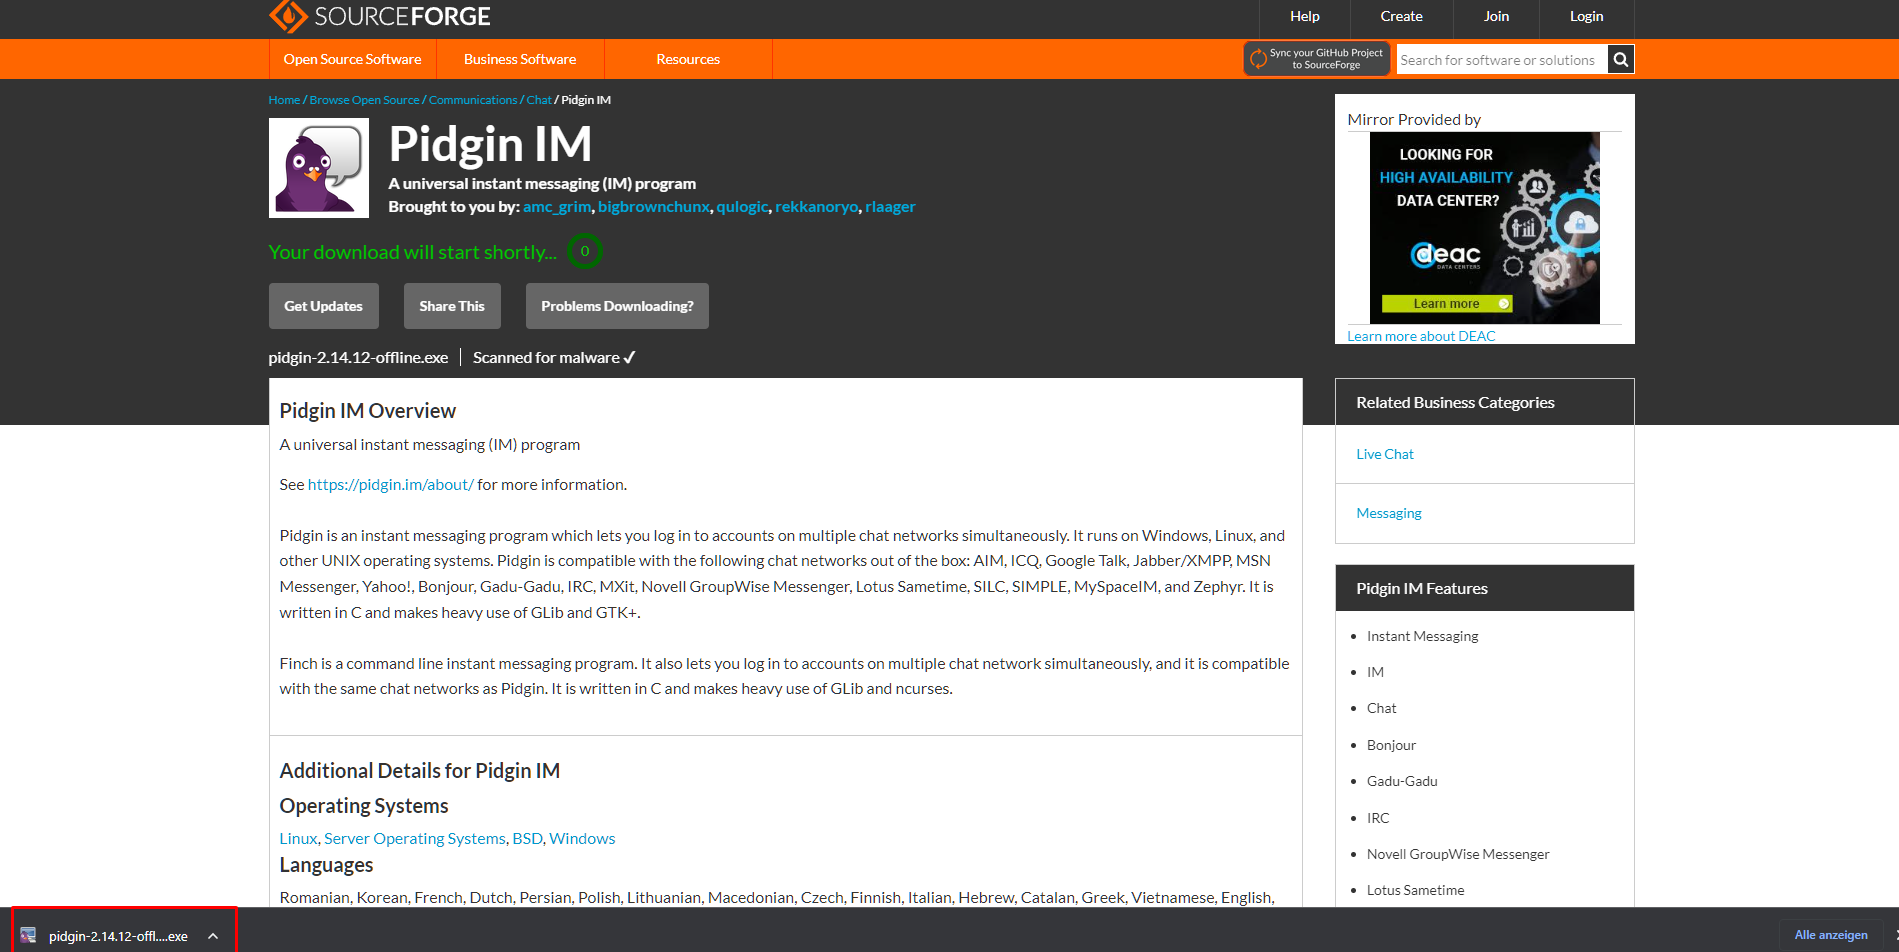Click the DEAC data center ad
Image resolution: width=1899 pixels, height=952 pixels.
(1484, 228)
